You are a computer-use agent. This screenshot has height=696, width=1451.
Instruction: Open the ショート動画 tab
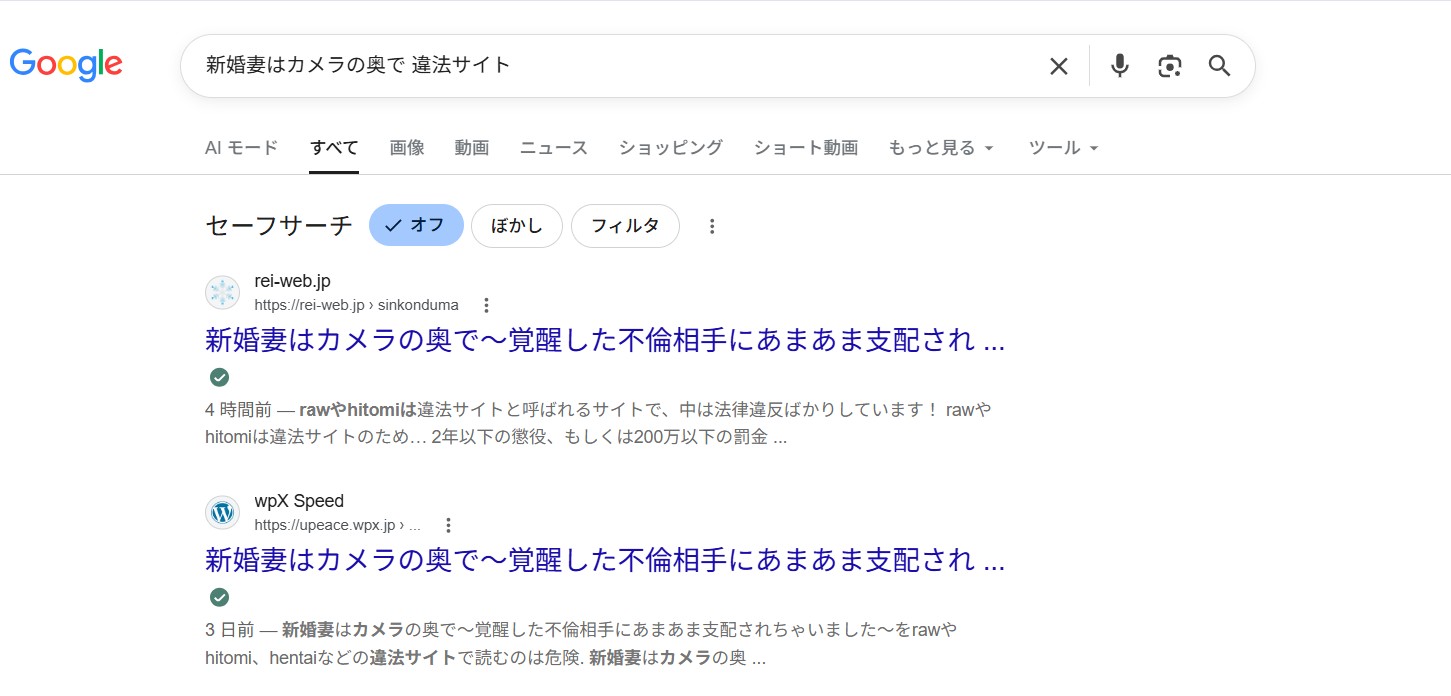pyautogui.click(x=806, y=147)
